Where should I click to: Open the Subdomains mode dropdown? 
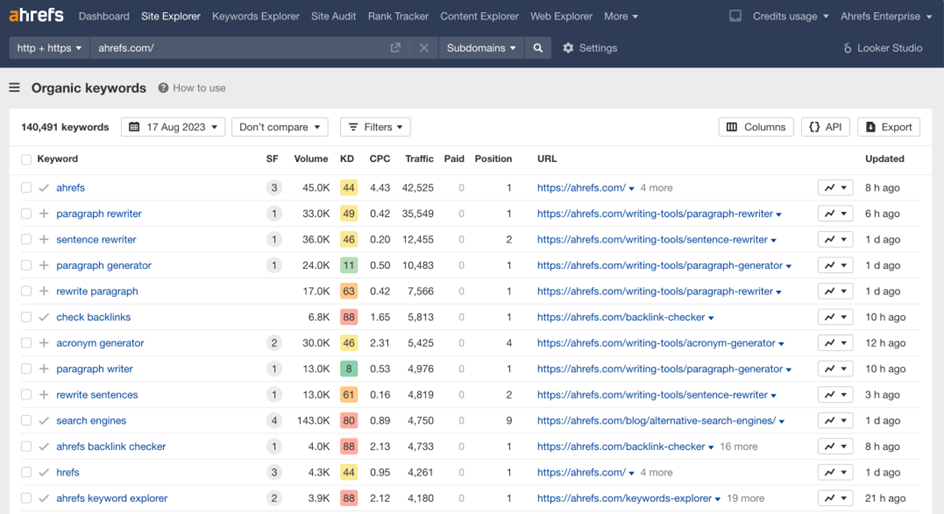coord(481,48)
